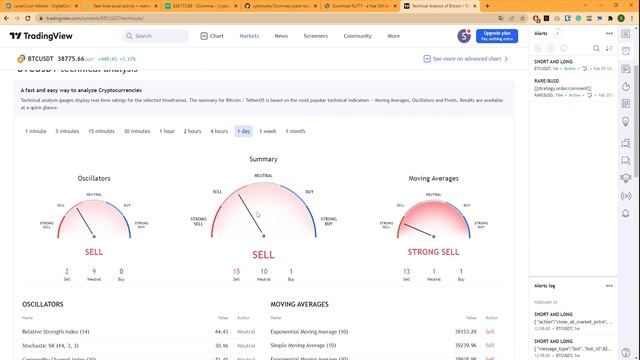This screenshot has height=360, width=640.
Task: Open the user profile avatar
Action: tap(464, 36)
